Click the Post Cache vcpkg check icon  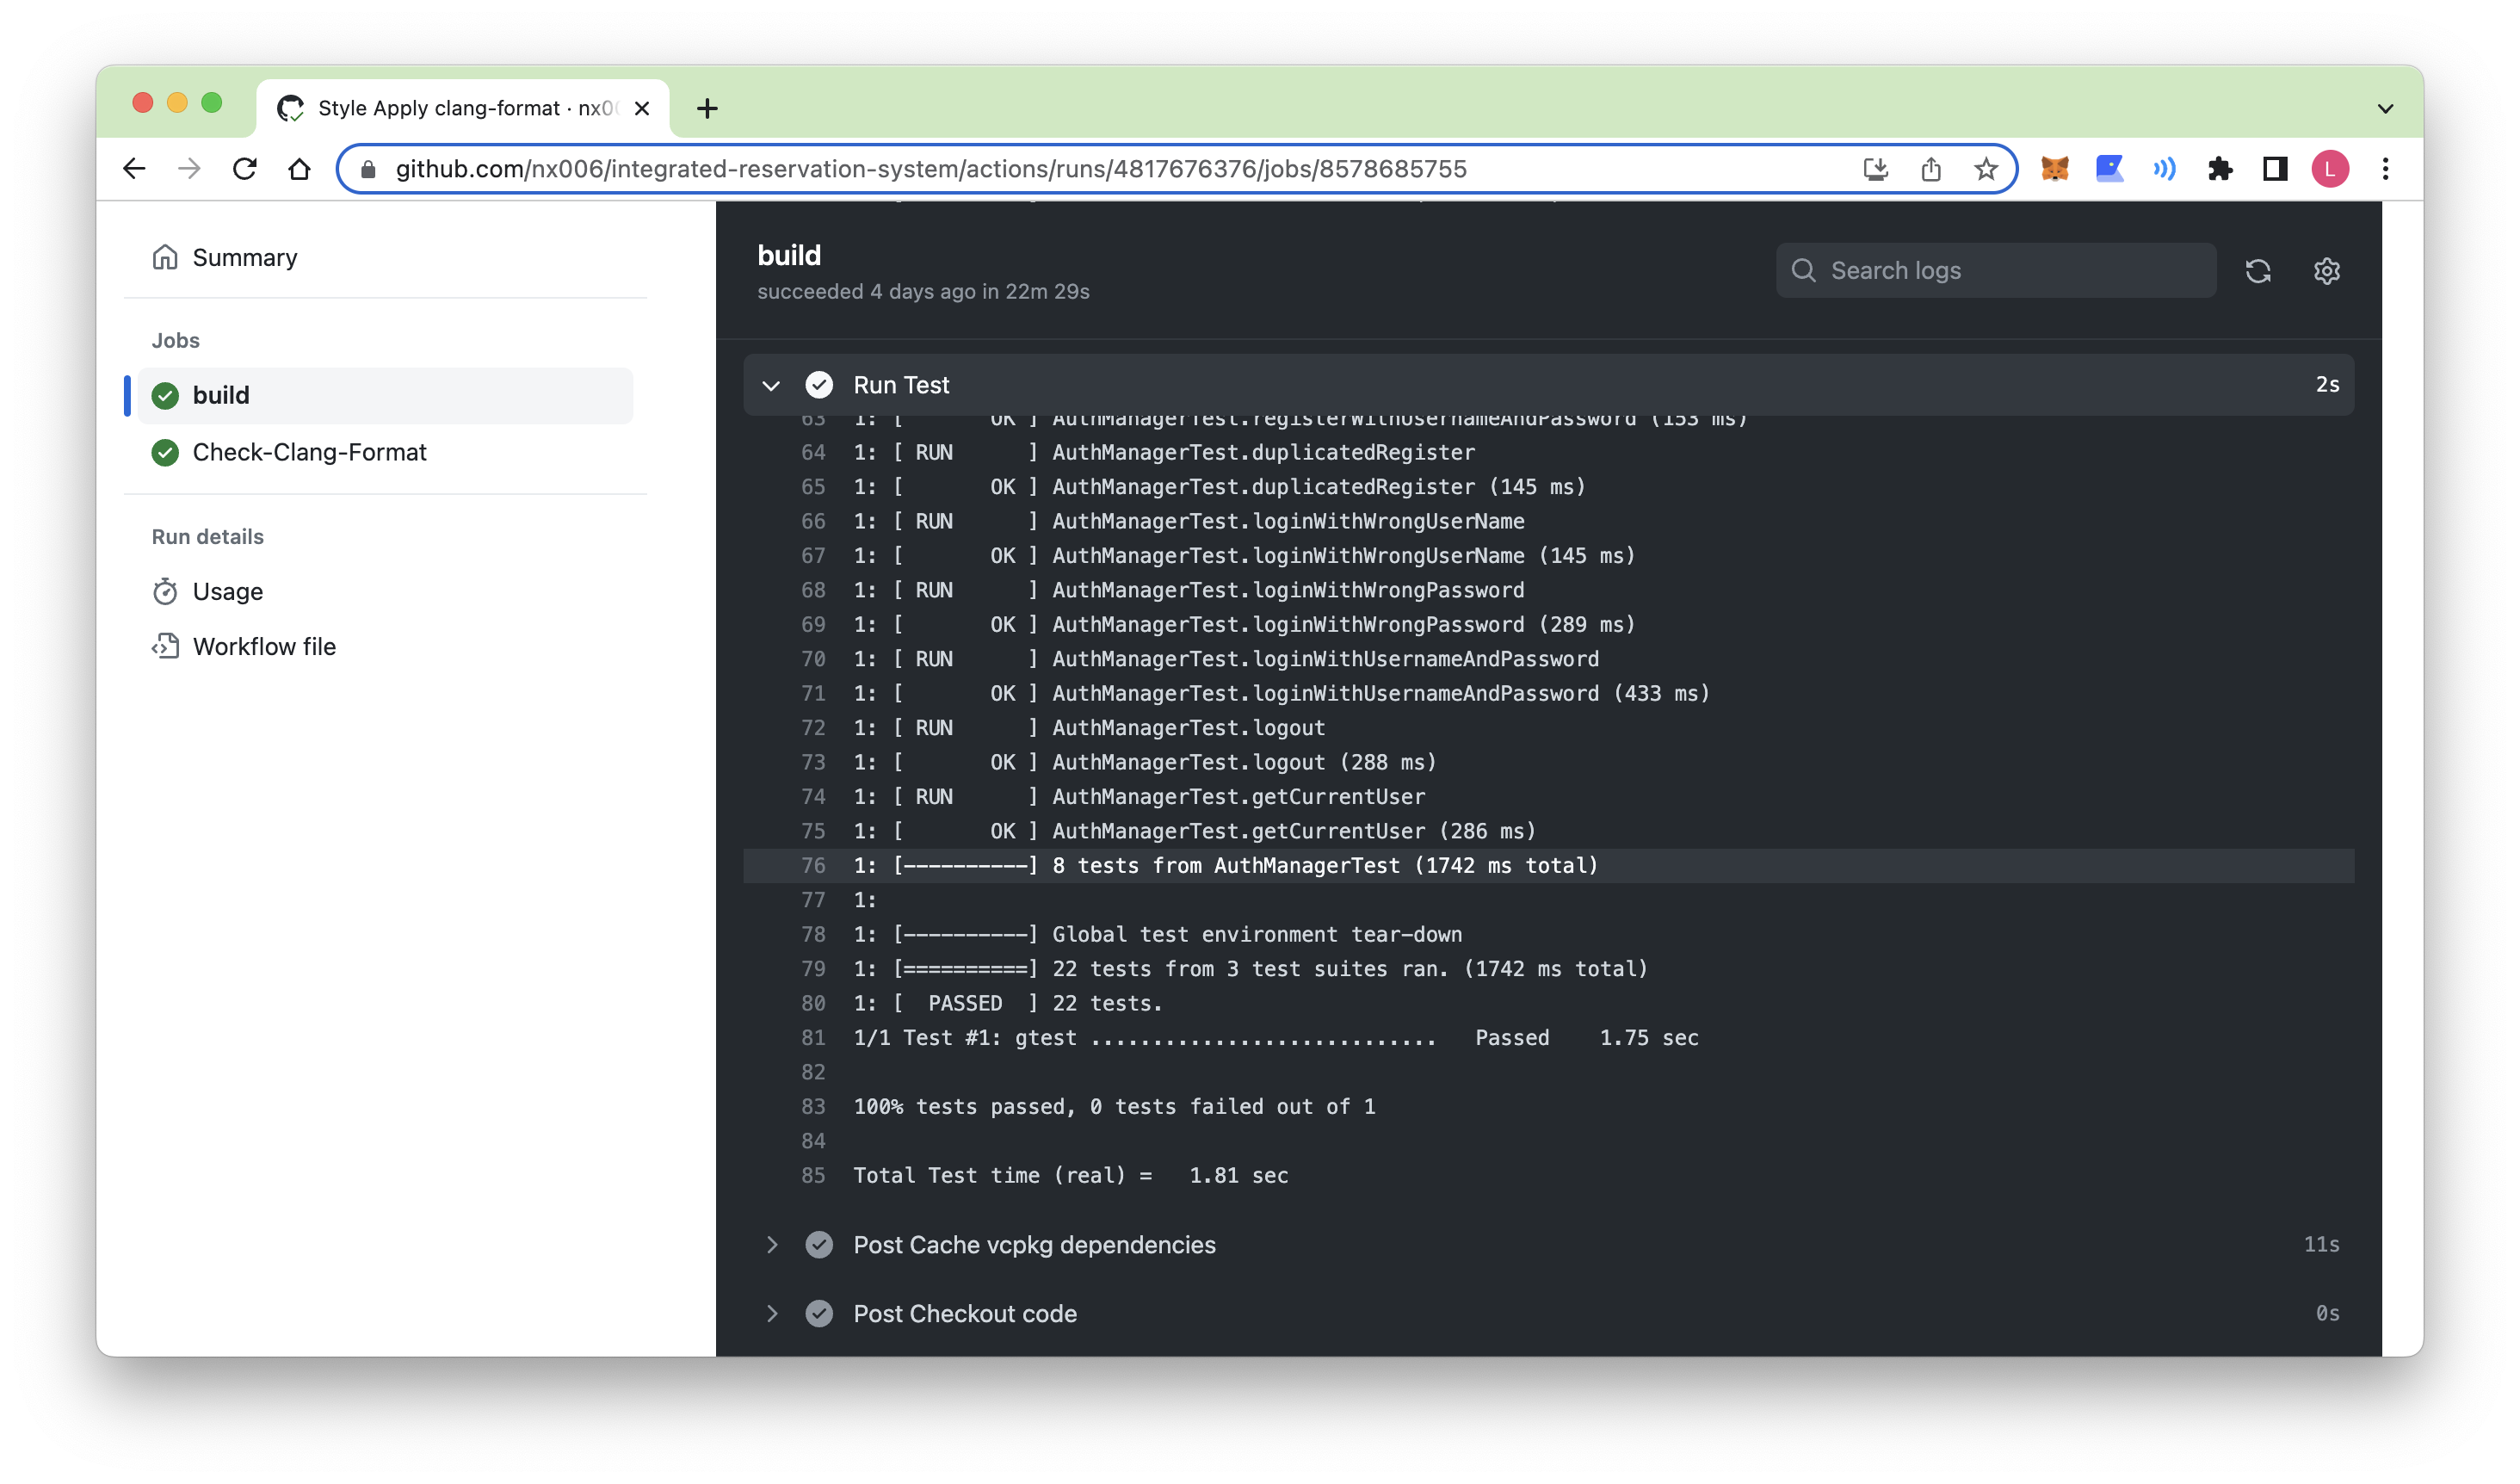pos(819,1245)
